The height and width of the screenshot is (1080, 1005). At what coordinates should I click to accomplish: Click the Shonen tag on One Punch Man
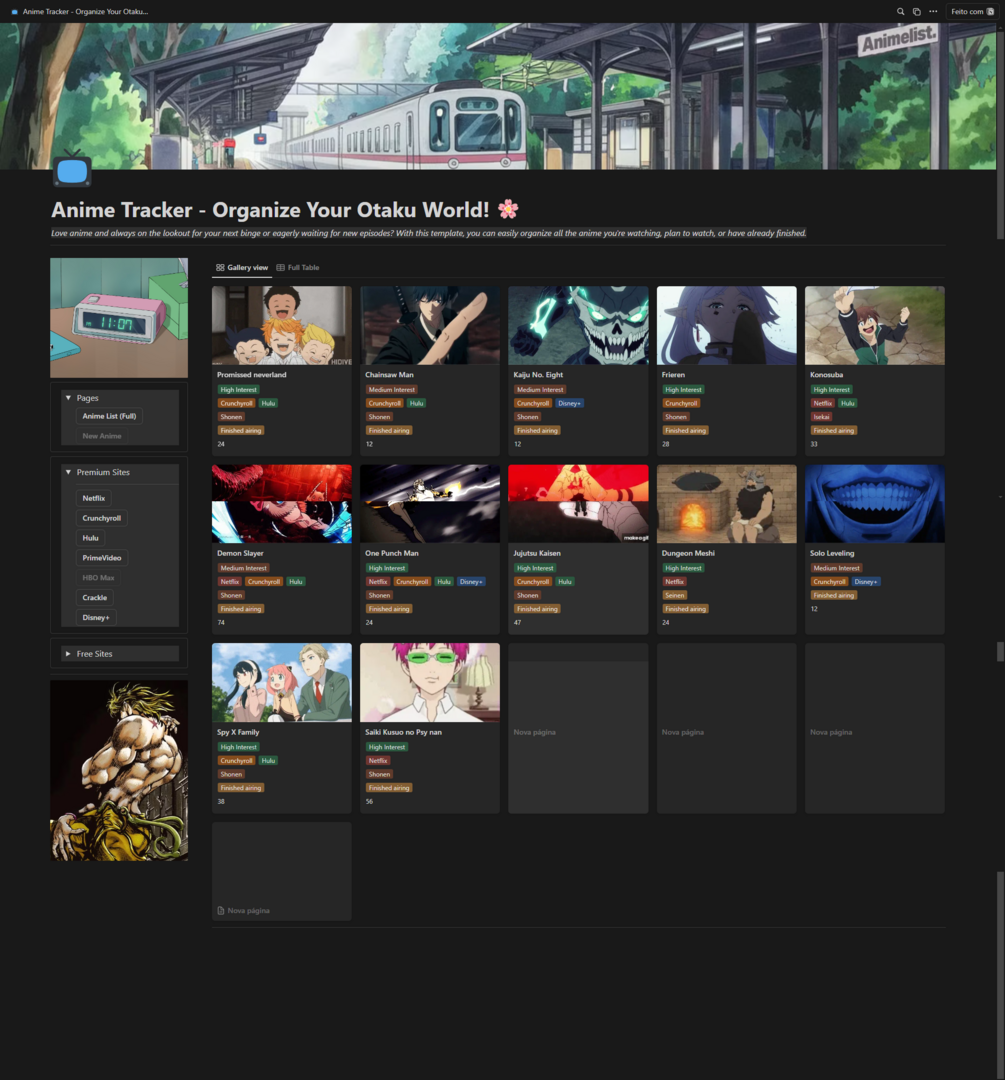380,596
